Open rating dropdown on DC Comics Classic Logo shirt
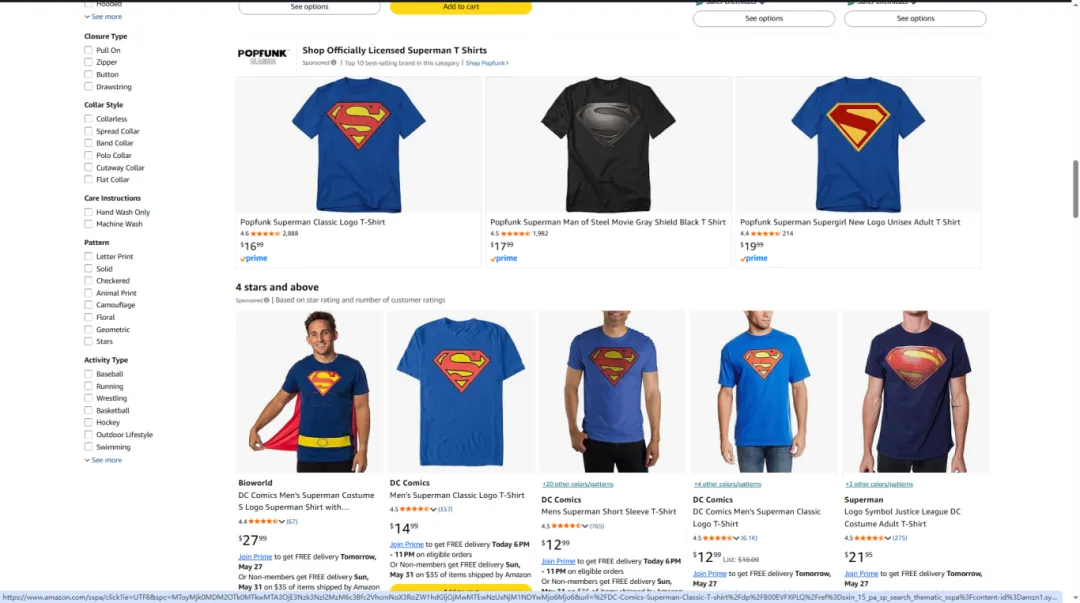Viewport: 1080px width, 603px height. point(736,538)
